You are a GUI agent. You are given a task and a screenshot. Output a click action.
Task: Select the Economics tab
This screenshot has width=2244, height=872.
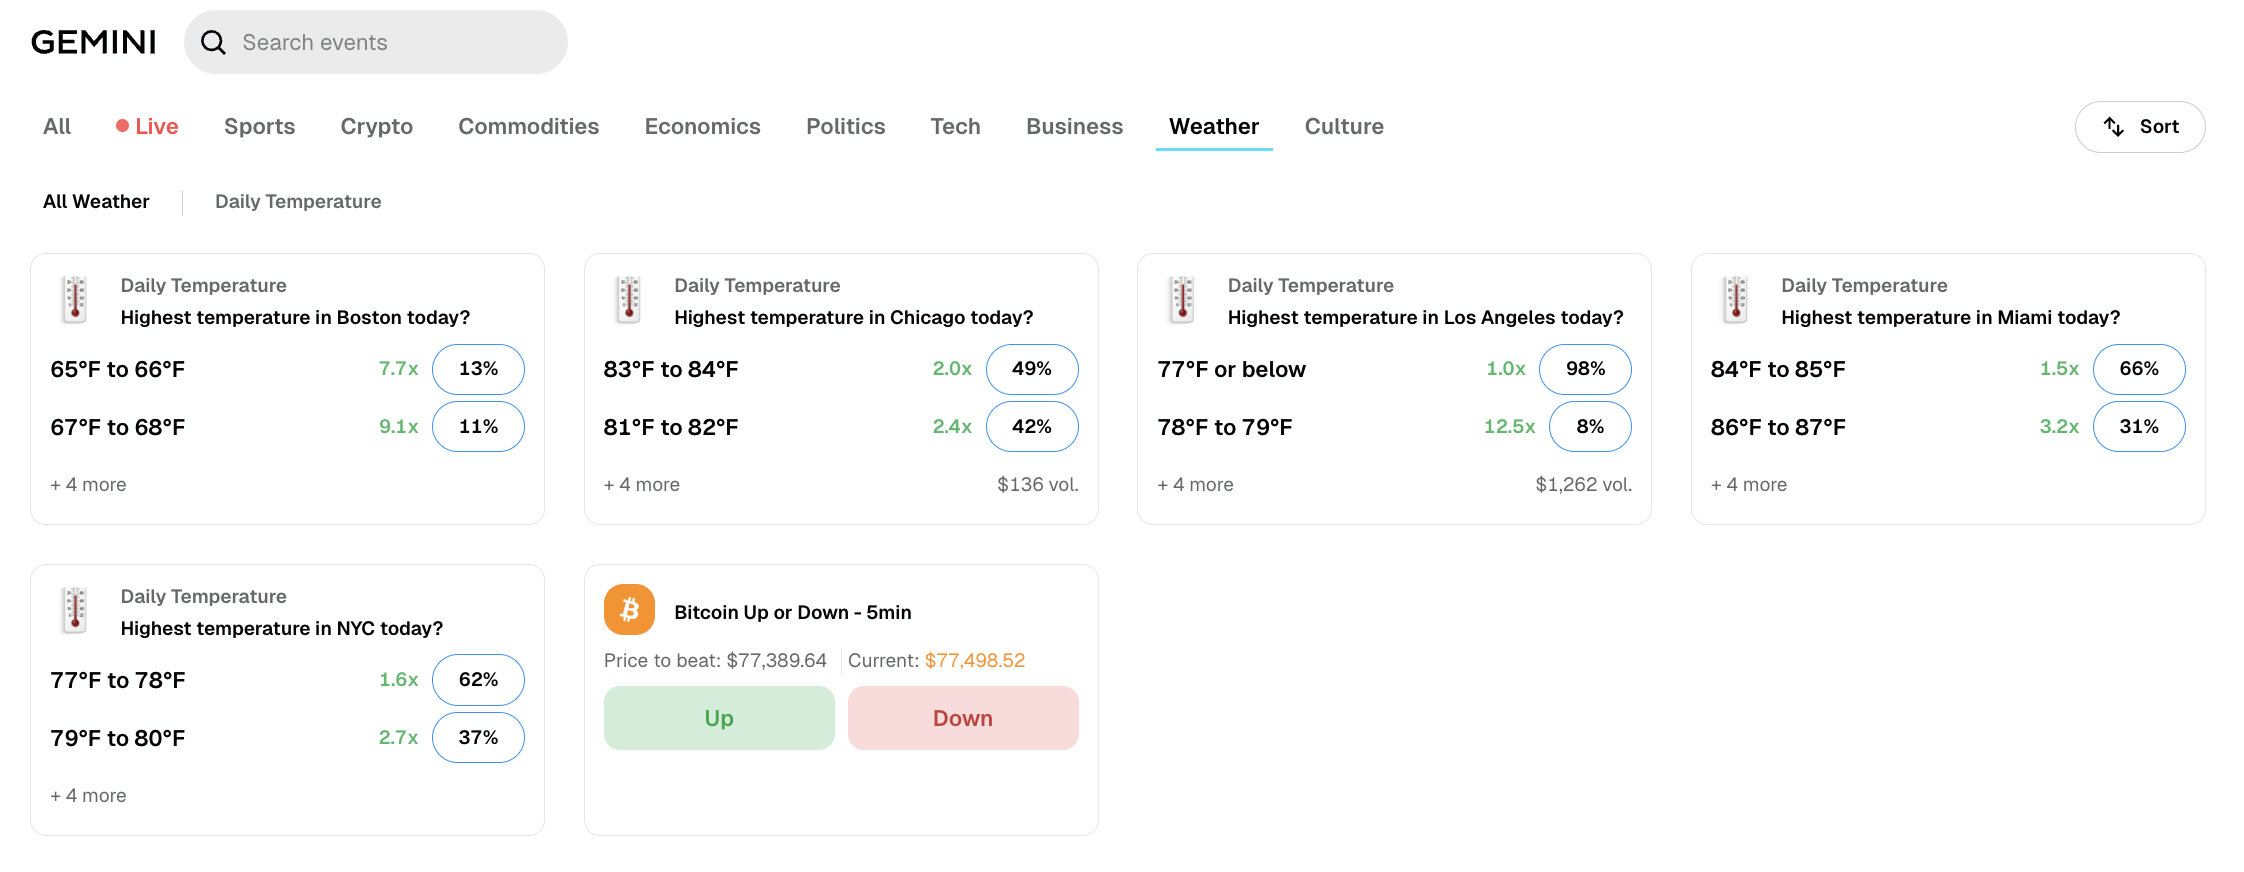[703, 126]
